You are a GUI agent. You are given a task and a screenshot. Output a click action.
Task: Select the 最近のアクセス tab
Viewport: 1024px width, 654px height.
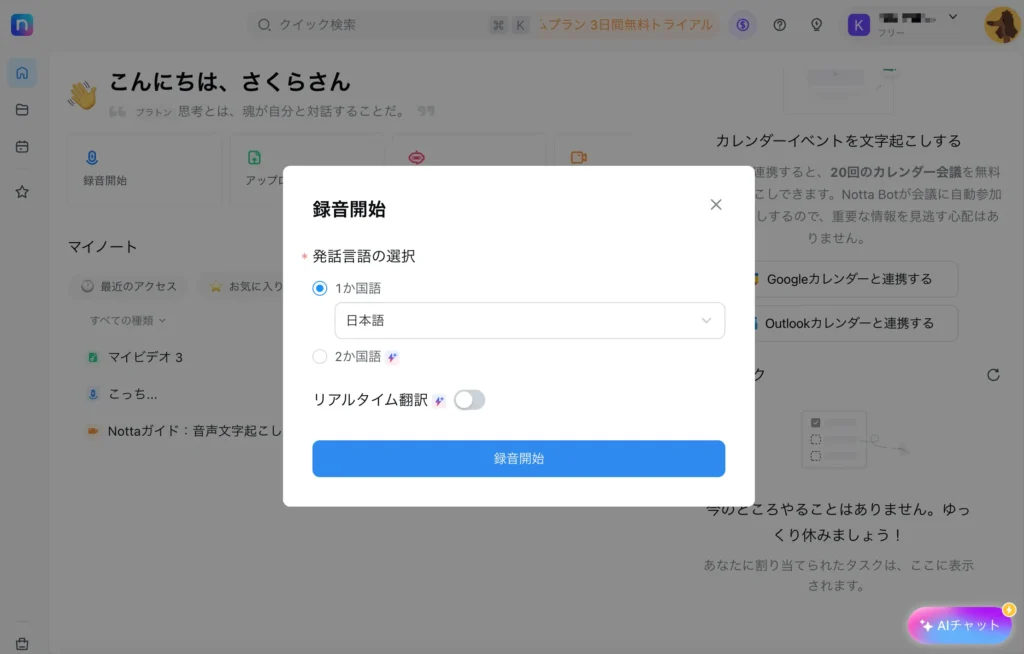click(129, 285)
